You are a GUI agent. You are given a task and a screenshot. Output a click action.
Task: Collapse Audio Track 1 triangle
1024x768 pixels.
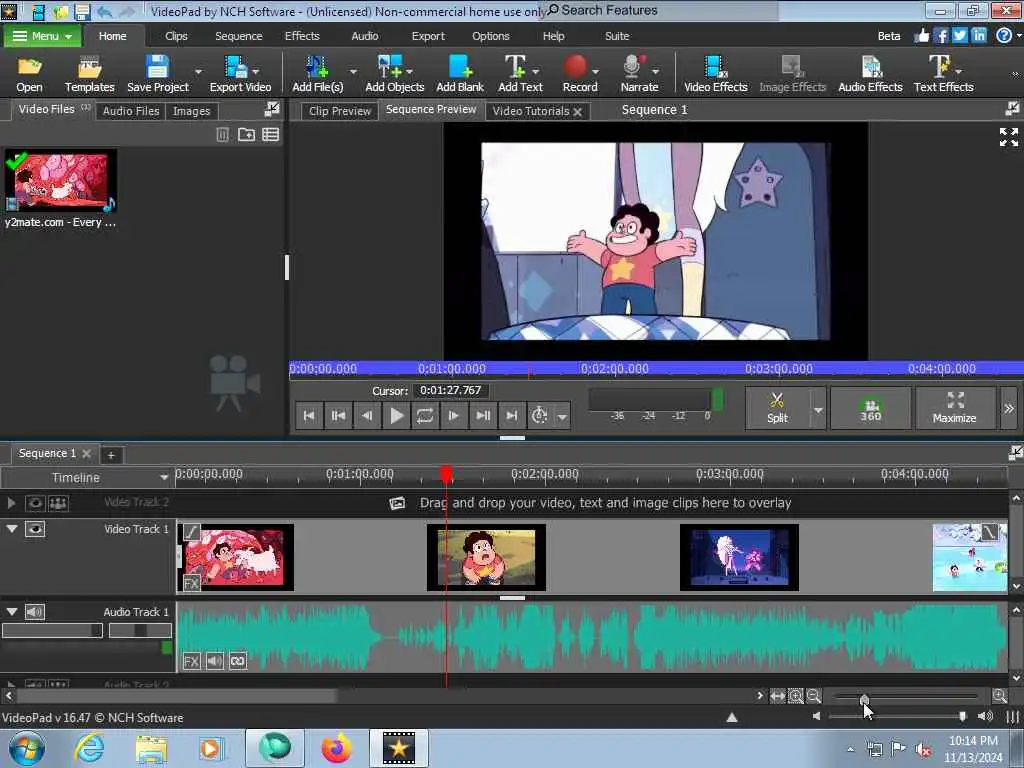tap(12, 612)
